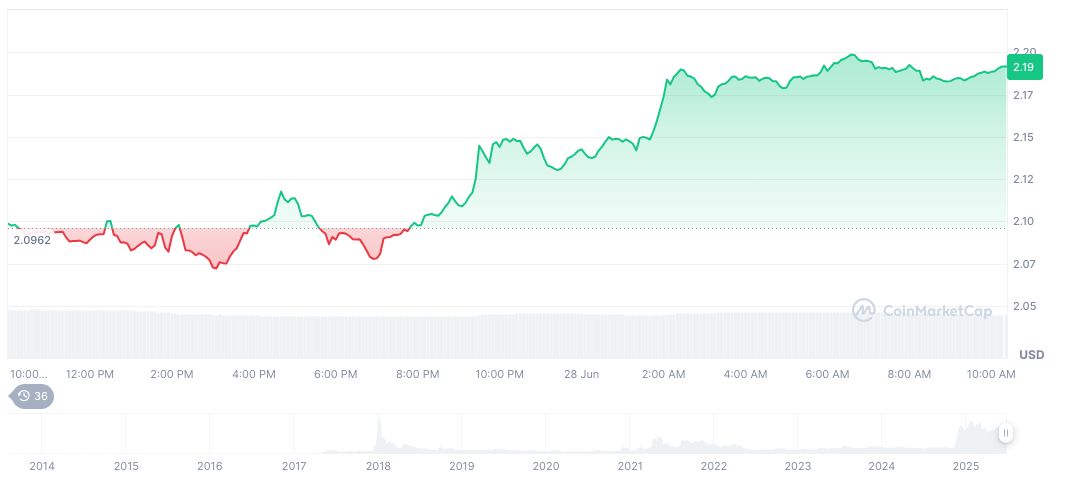Image resolution: width=1072 pixels, height=477 pixels.
Task: Click the 28 Jun date label
Action: pyautogui.click(x=582, y=374)
